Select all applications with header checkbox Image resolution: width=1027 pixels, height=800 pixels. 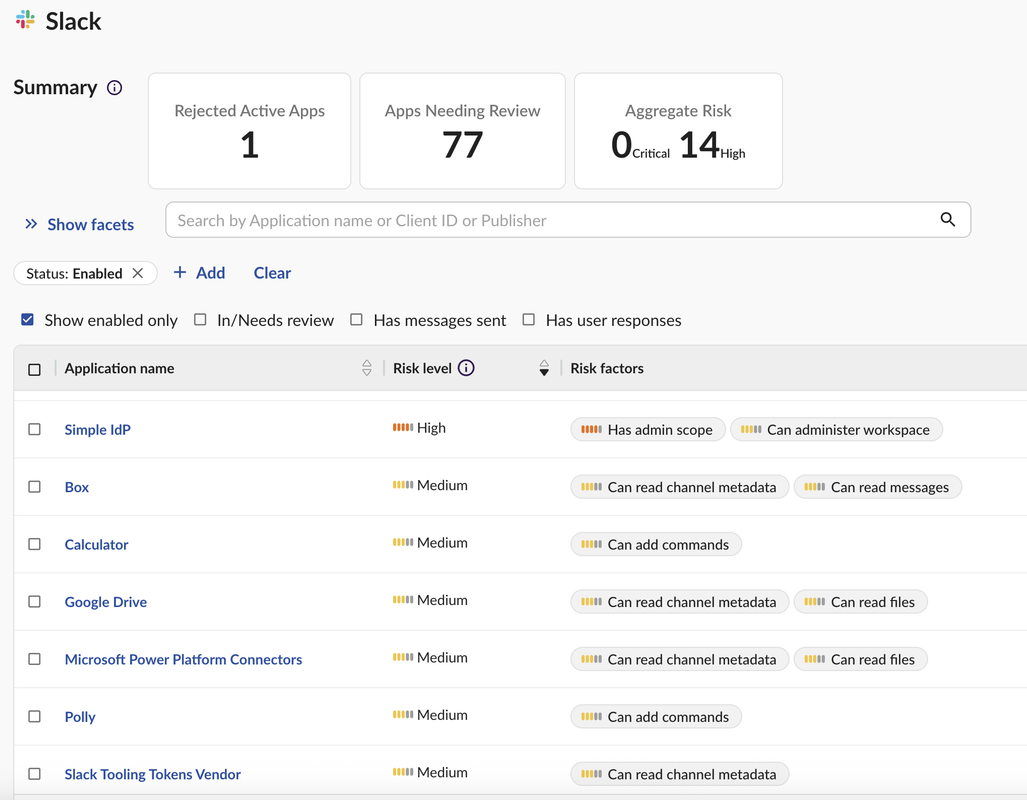35,370
